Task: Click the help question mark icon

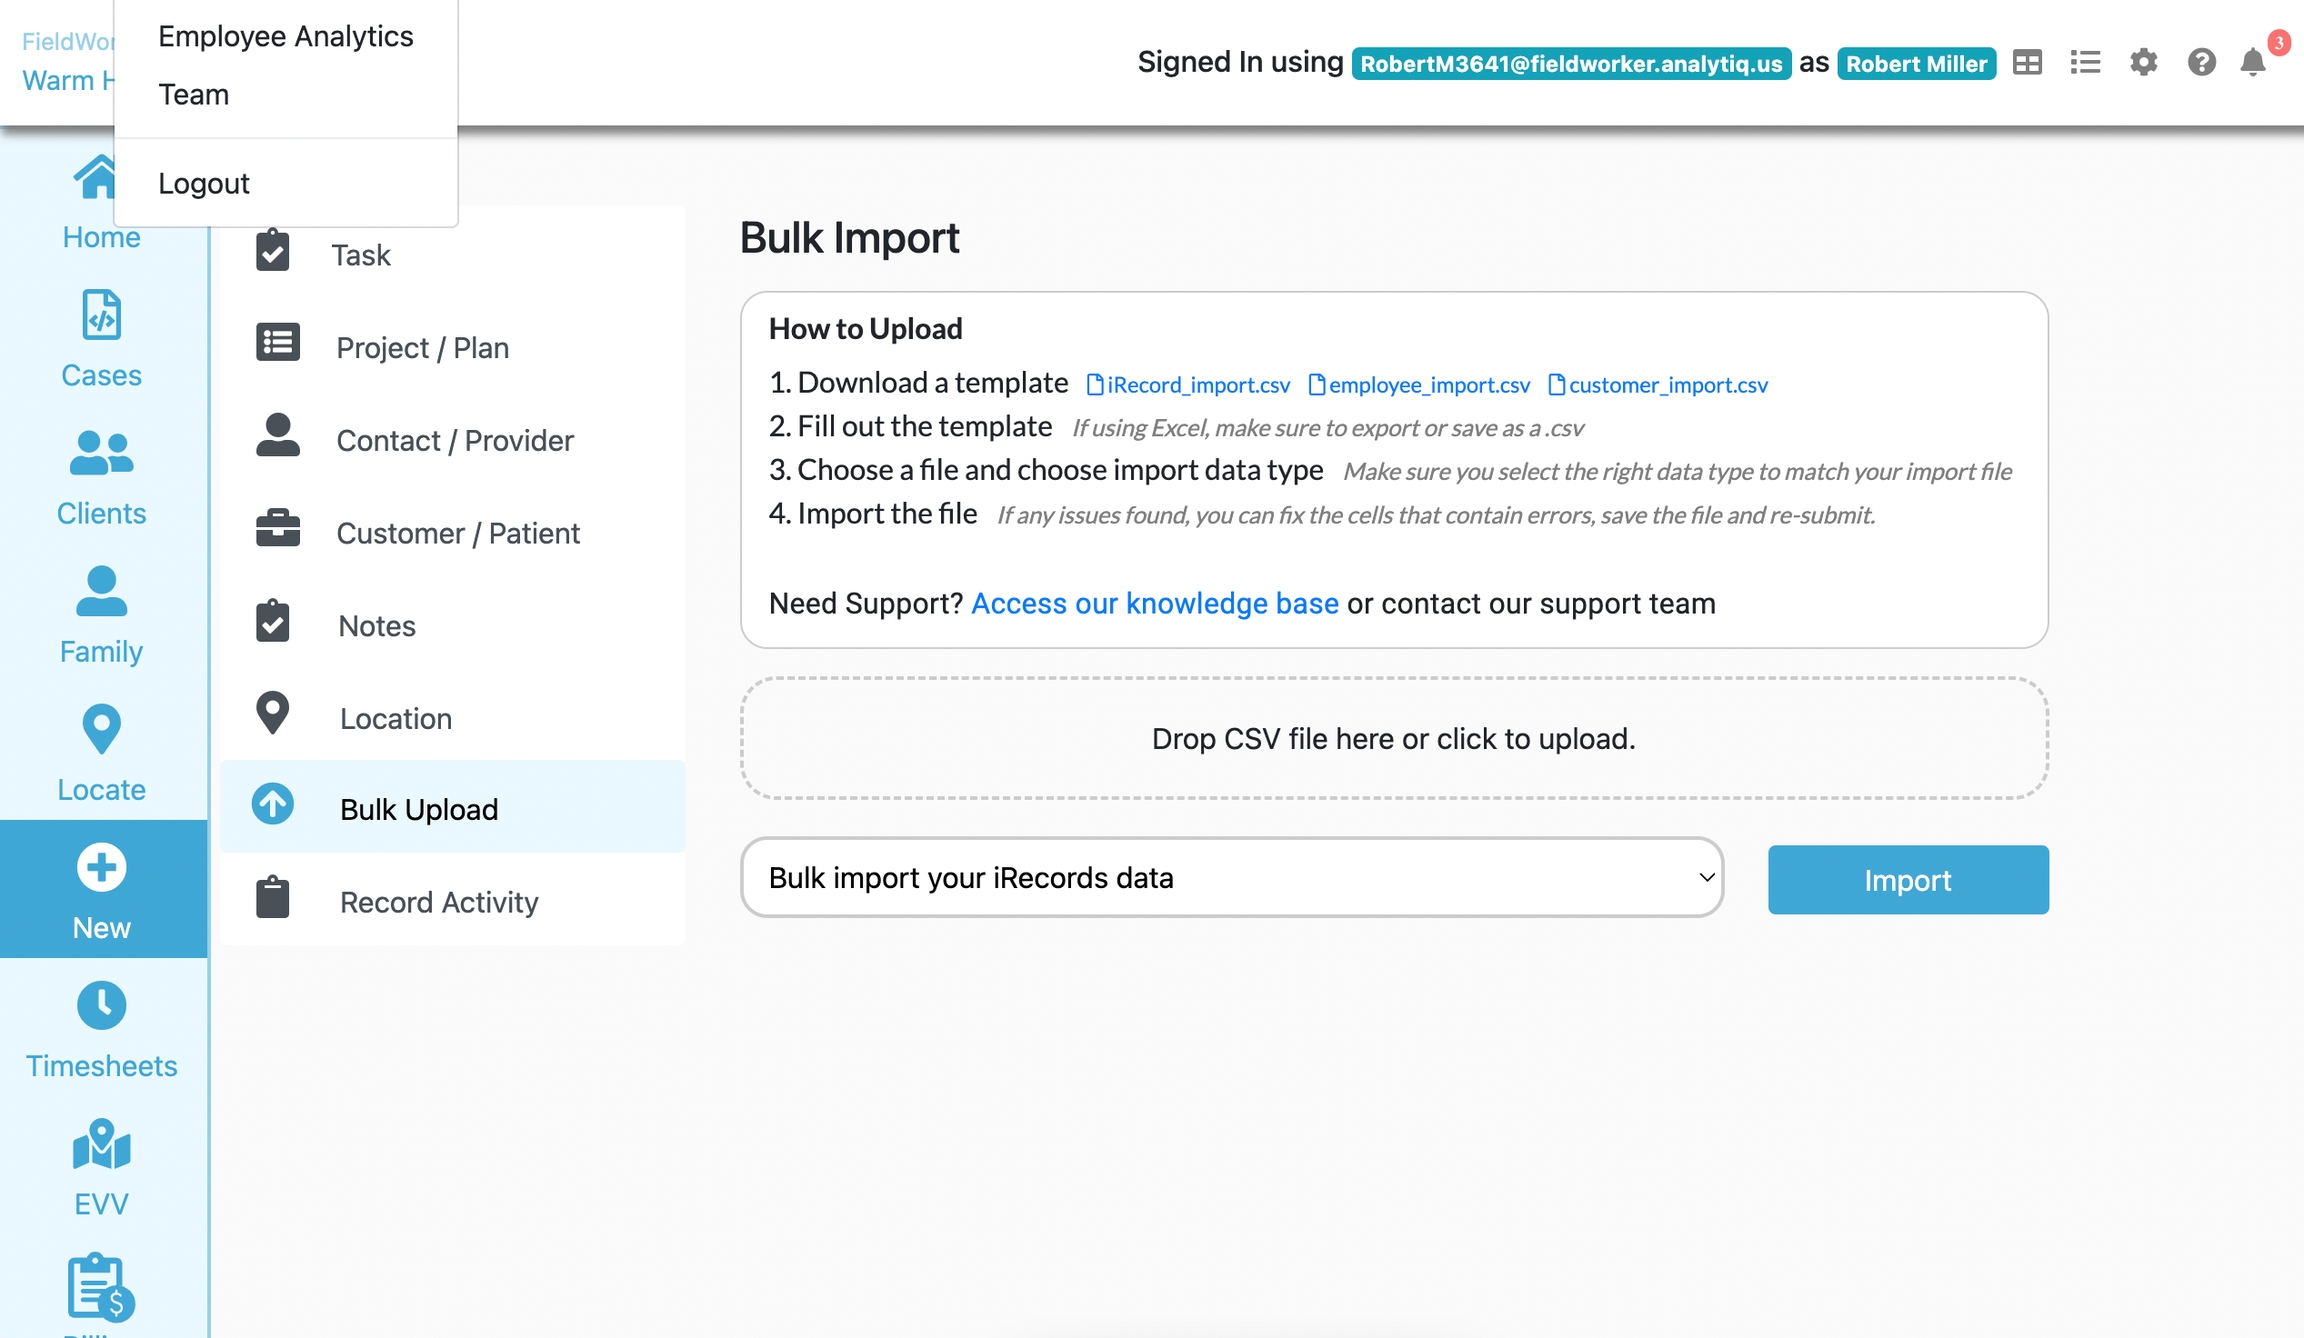Action: click(2201, 63)
